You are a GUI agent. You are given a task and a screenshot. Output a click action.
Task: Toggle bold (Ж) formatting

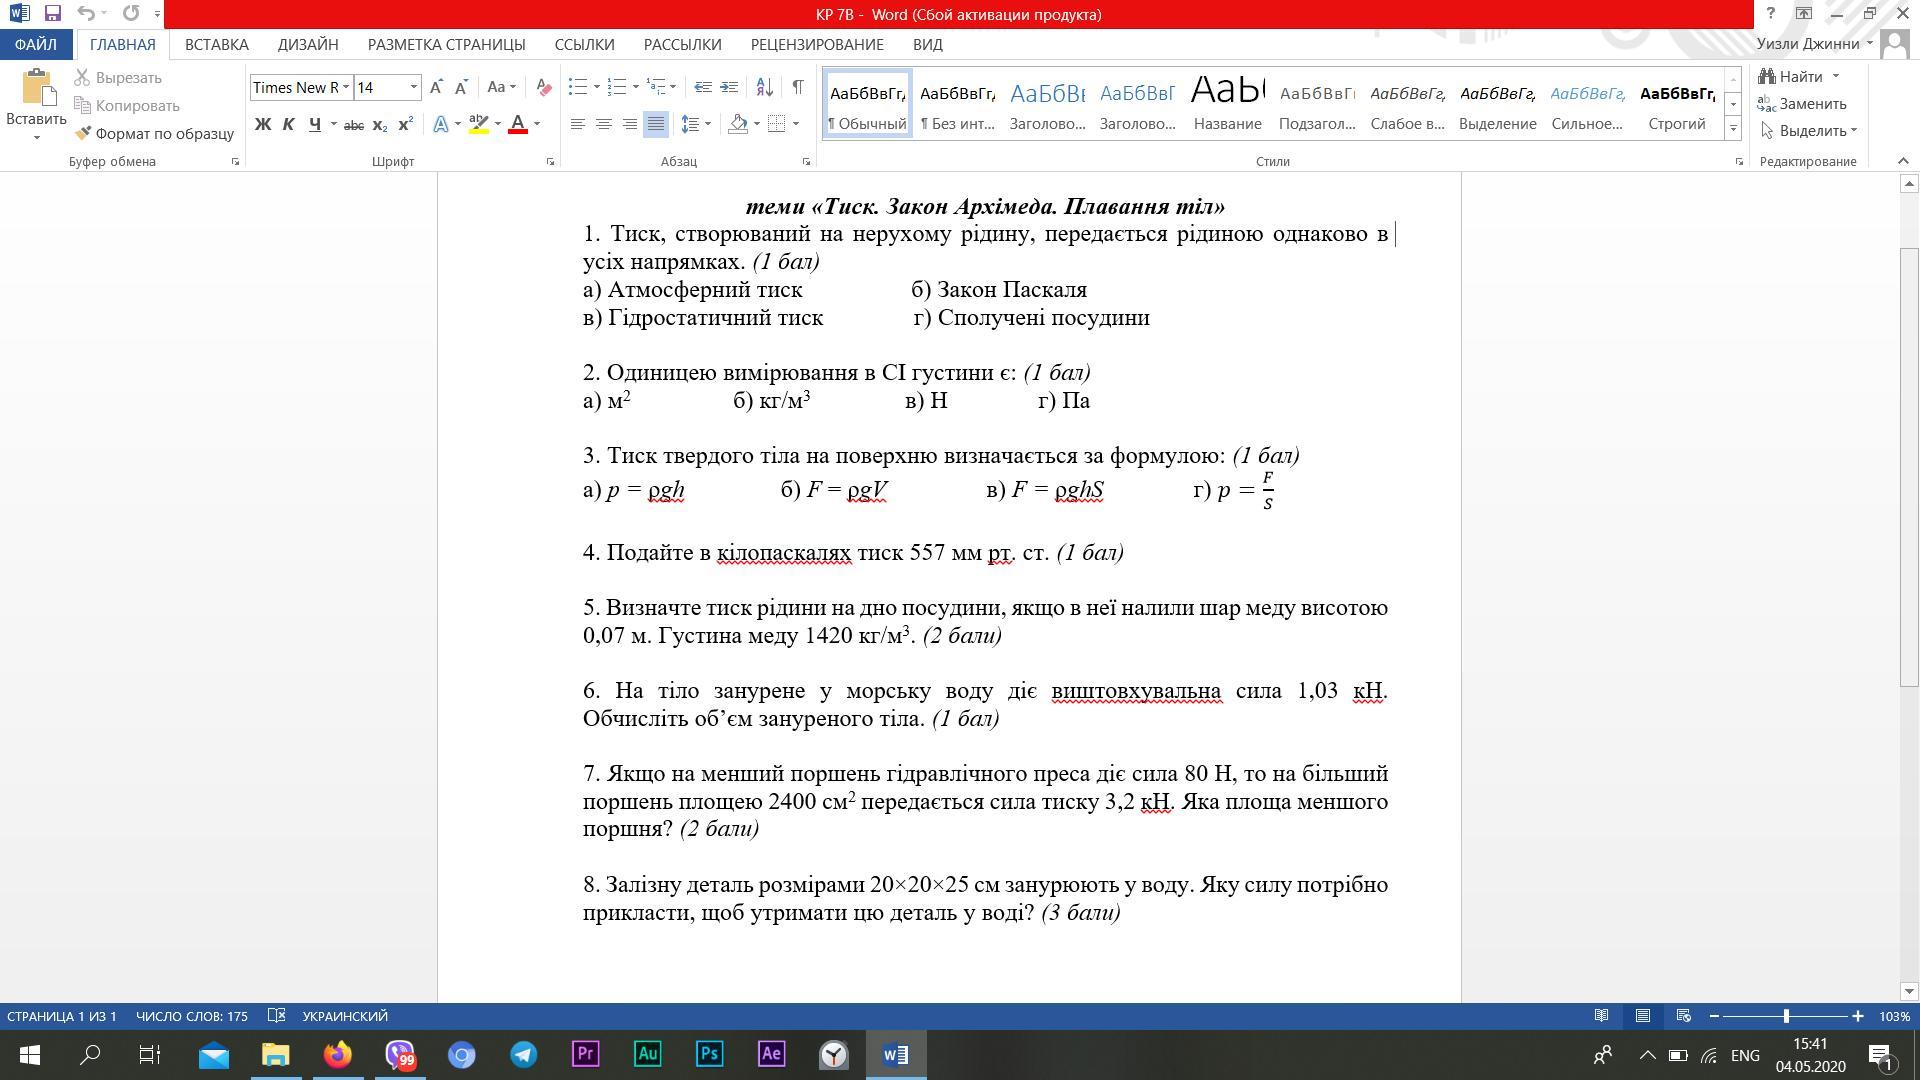point(262,124)
